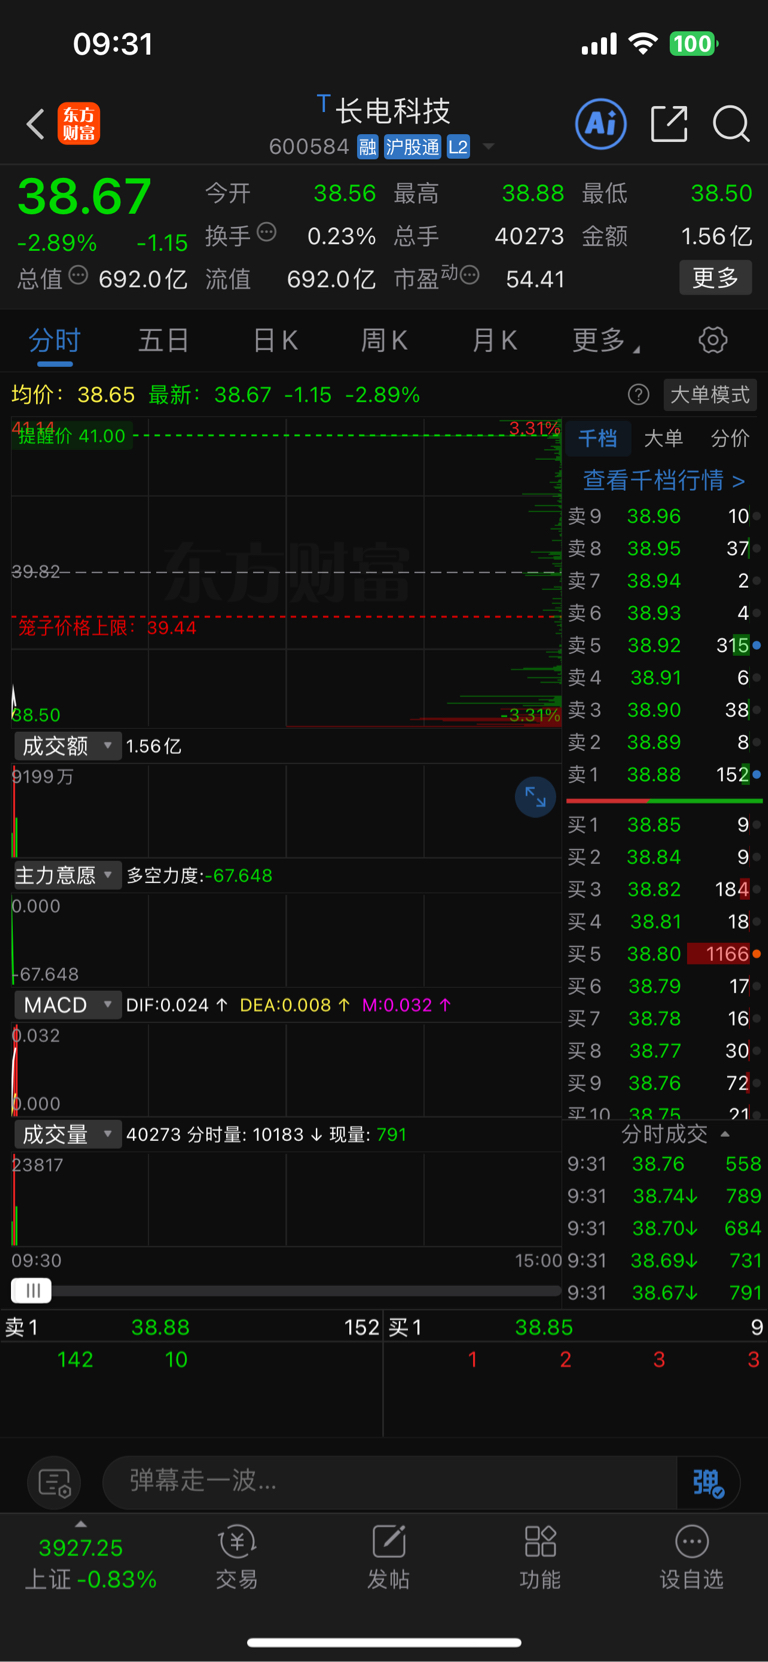Select the 分价 tab
This screenshot has width=768, height=1662.
pyautogui.click(x=730, y=438)
